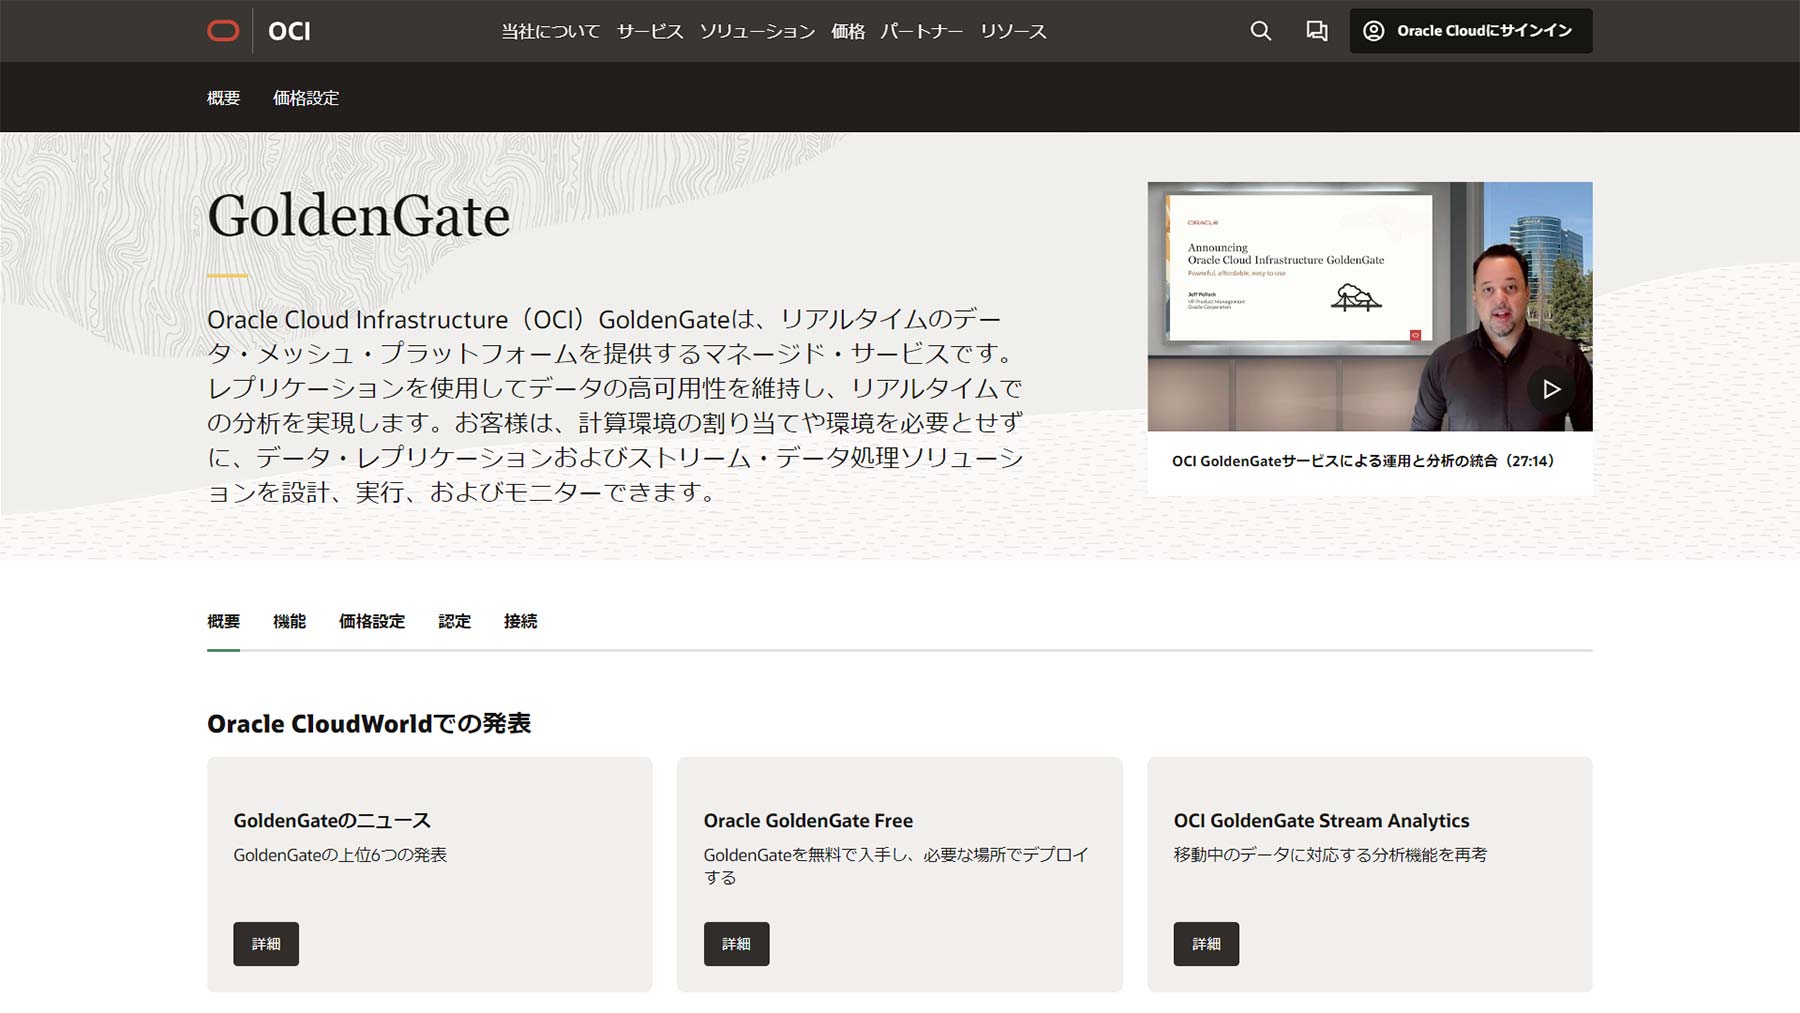Switch to the 接続 tab
This screenshot has height=1013, width=1800.
[520, 621]
